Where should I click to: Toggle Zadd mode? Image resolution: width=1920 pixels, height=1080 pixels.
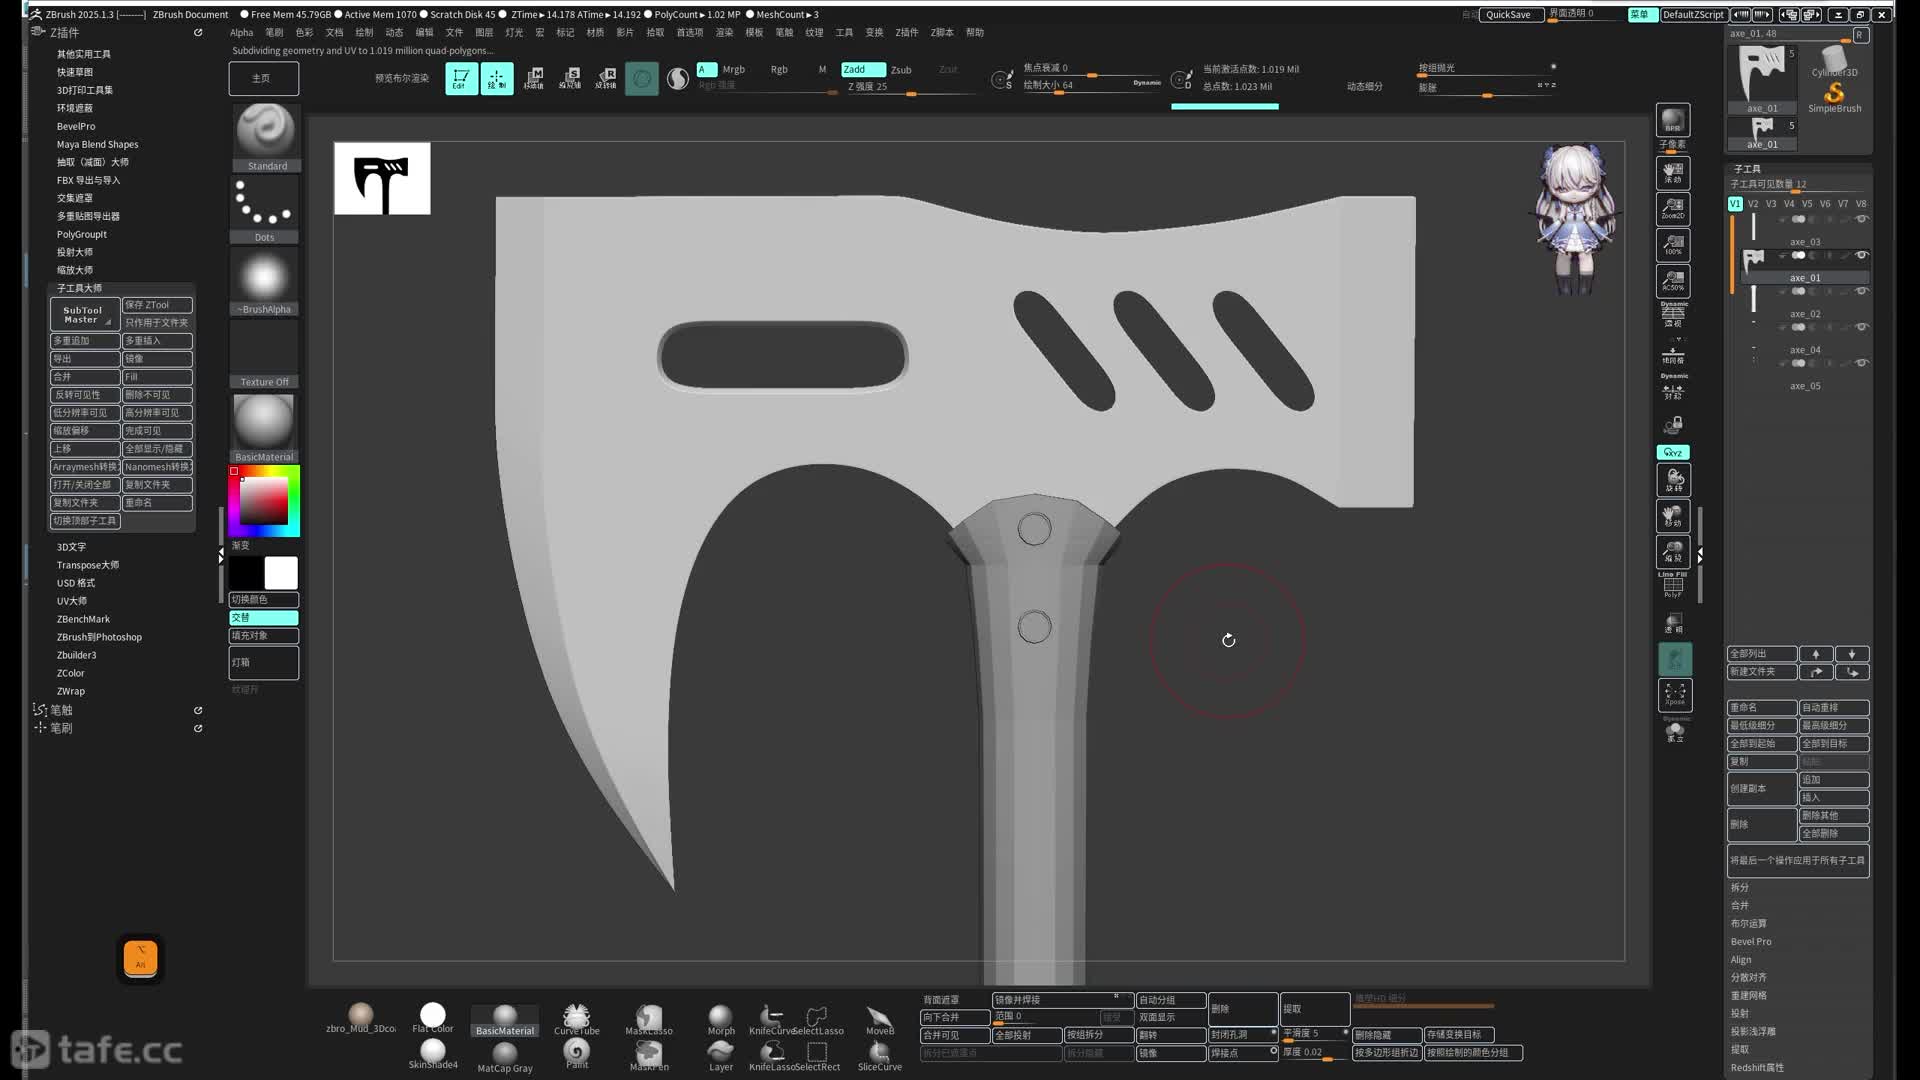point(863,69)
